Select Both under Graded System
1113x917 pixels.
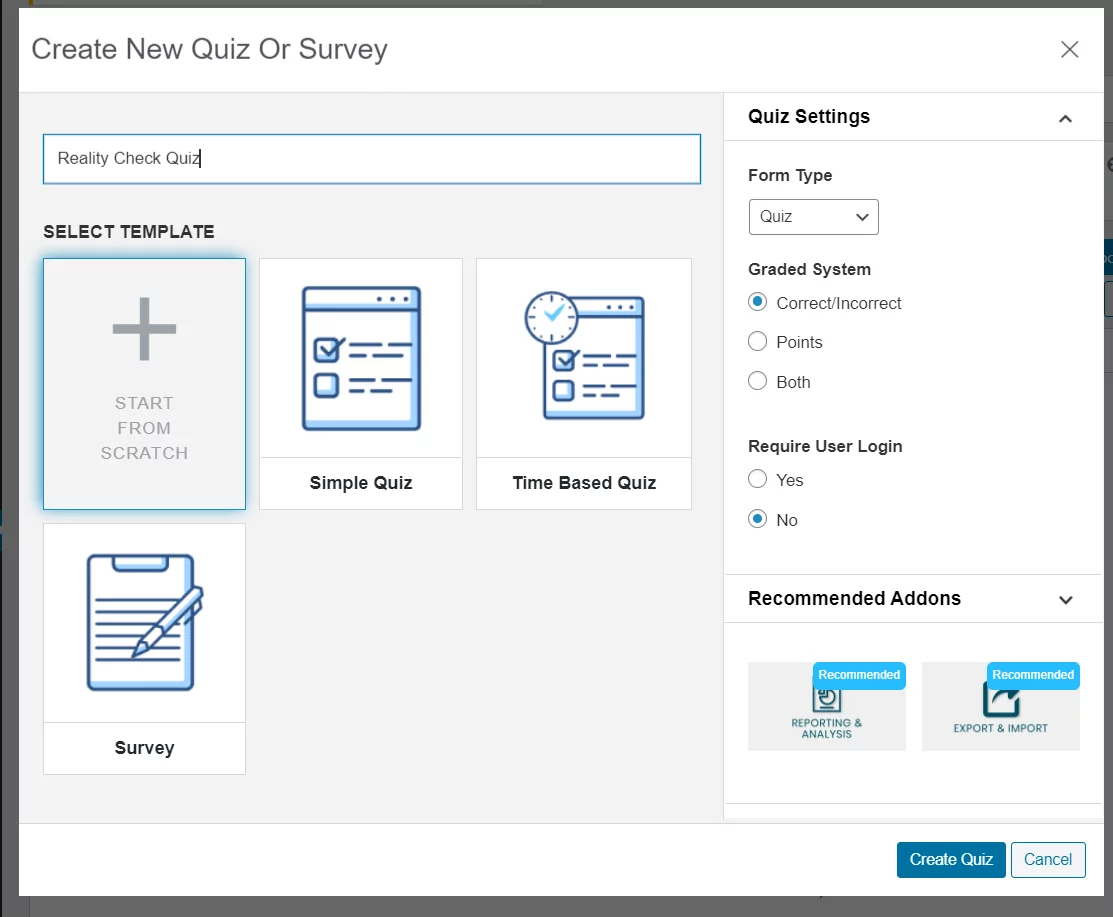point(757,381)
